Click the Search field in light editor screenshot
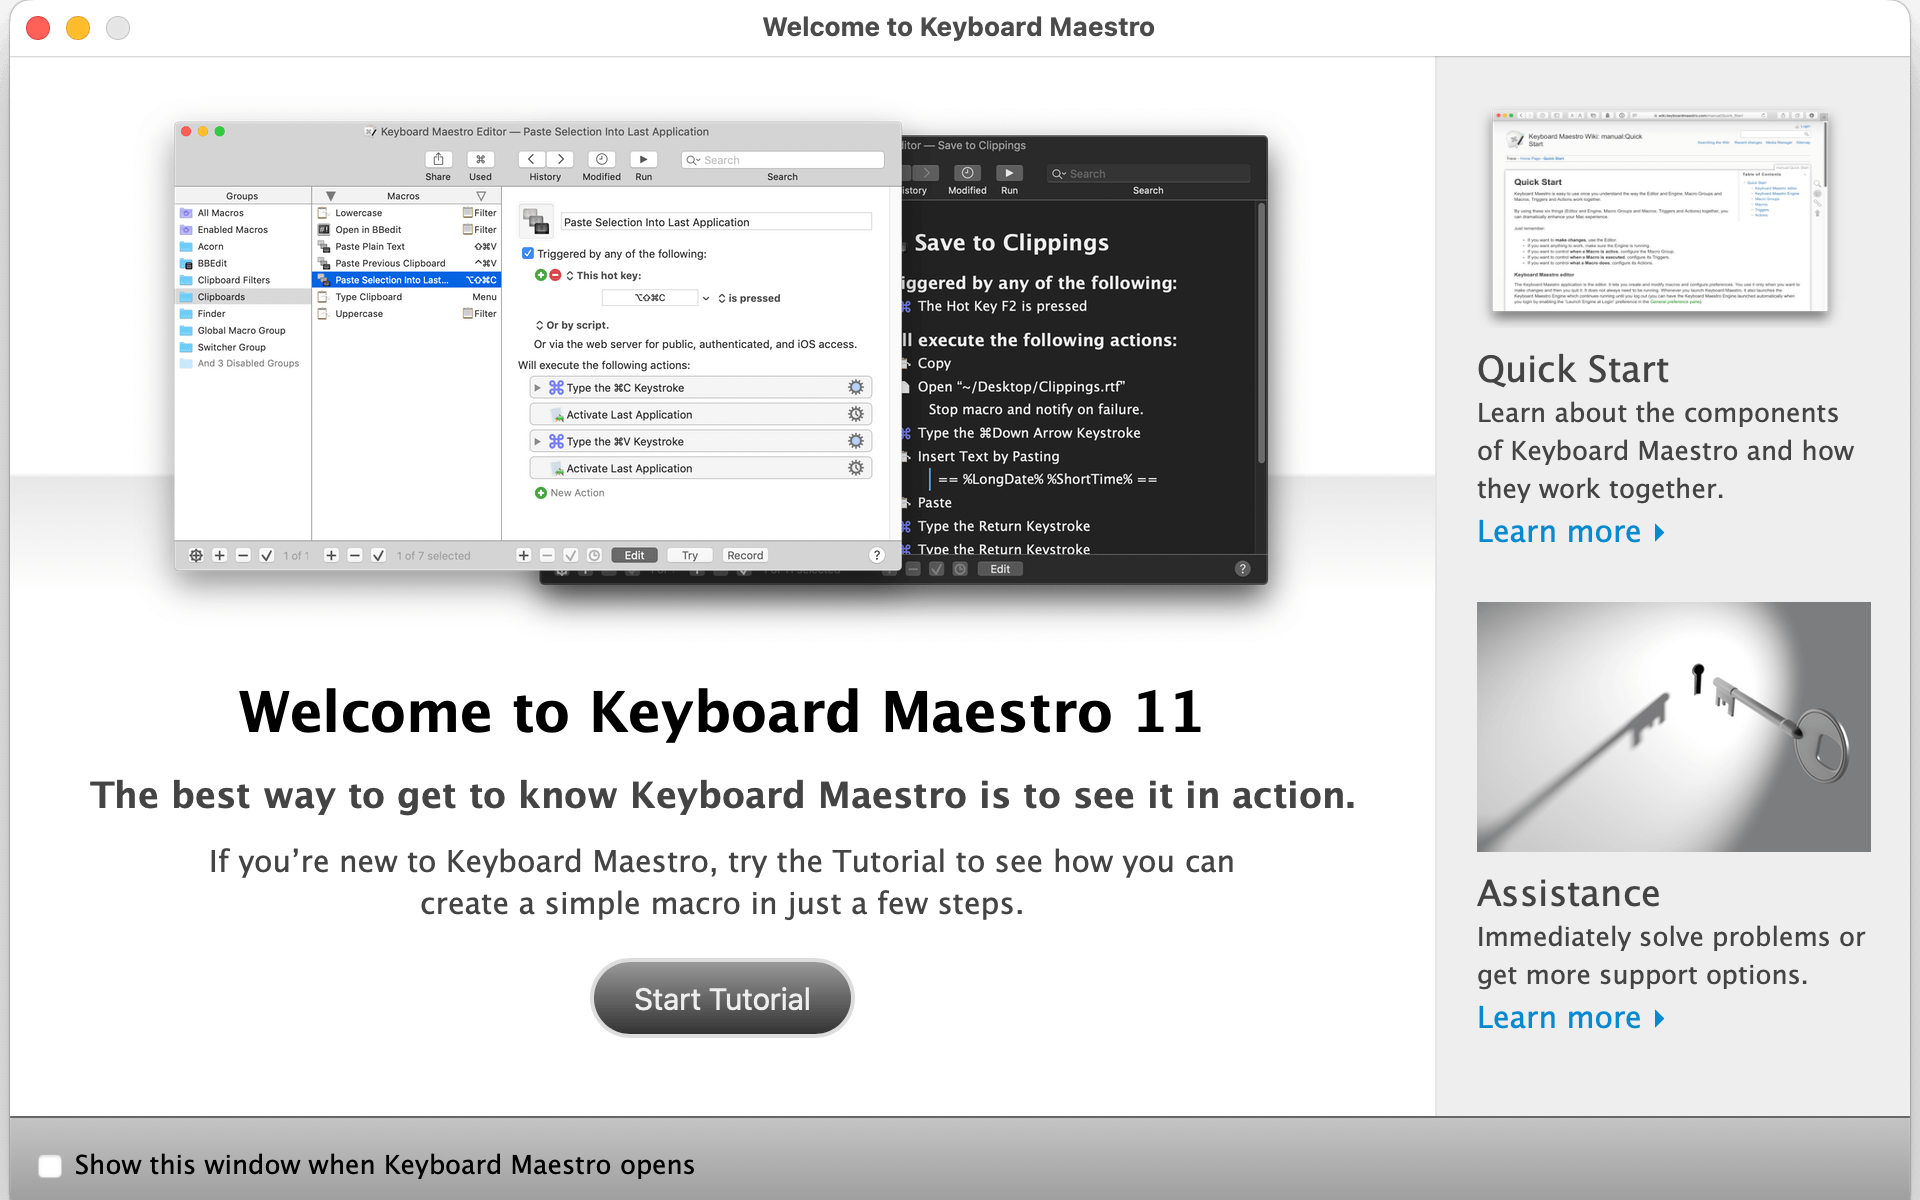The width and height of the screenshot is (1920, 1200). coord(782,160)
